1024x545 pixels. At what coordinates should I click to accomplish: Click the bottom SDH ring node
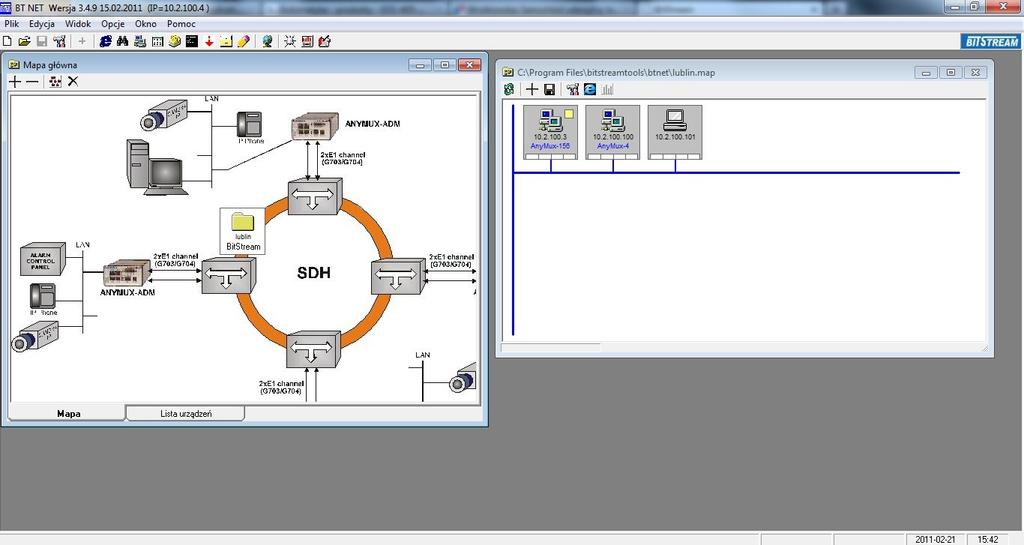(x=313, y=349)
